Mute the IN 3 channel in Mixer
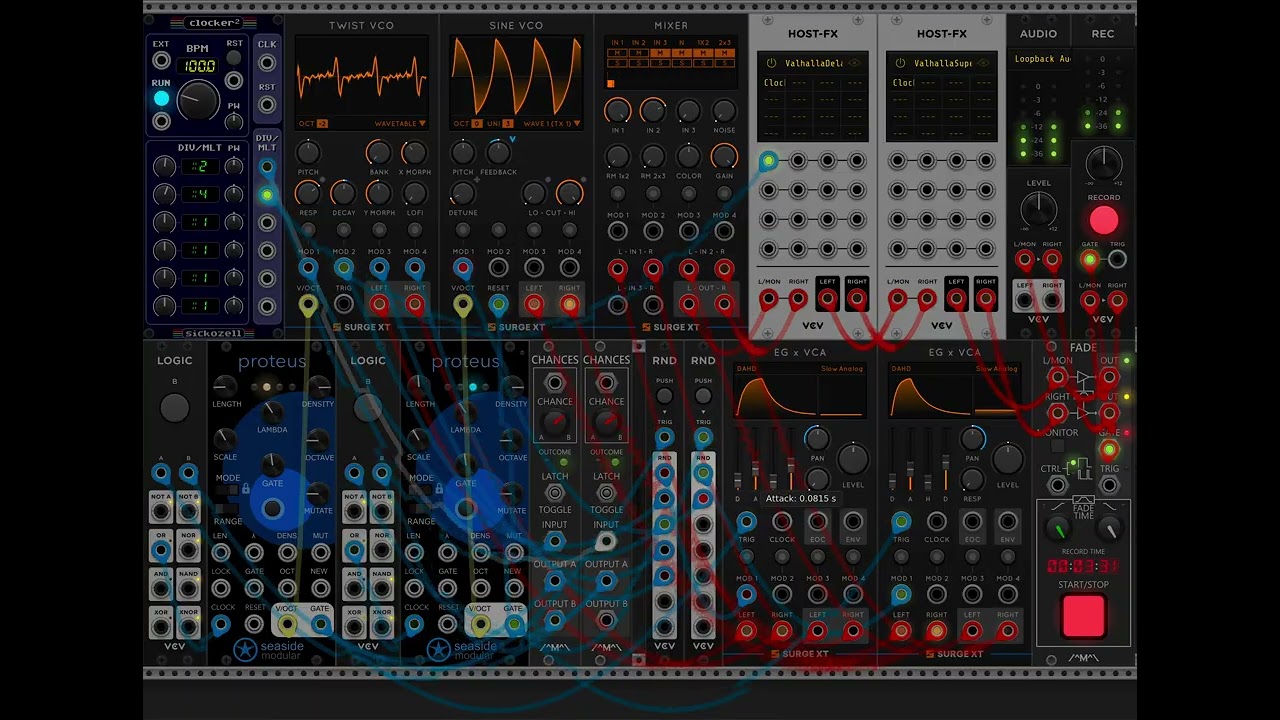This screenshot has width=1280, height=720. point(660,52)
